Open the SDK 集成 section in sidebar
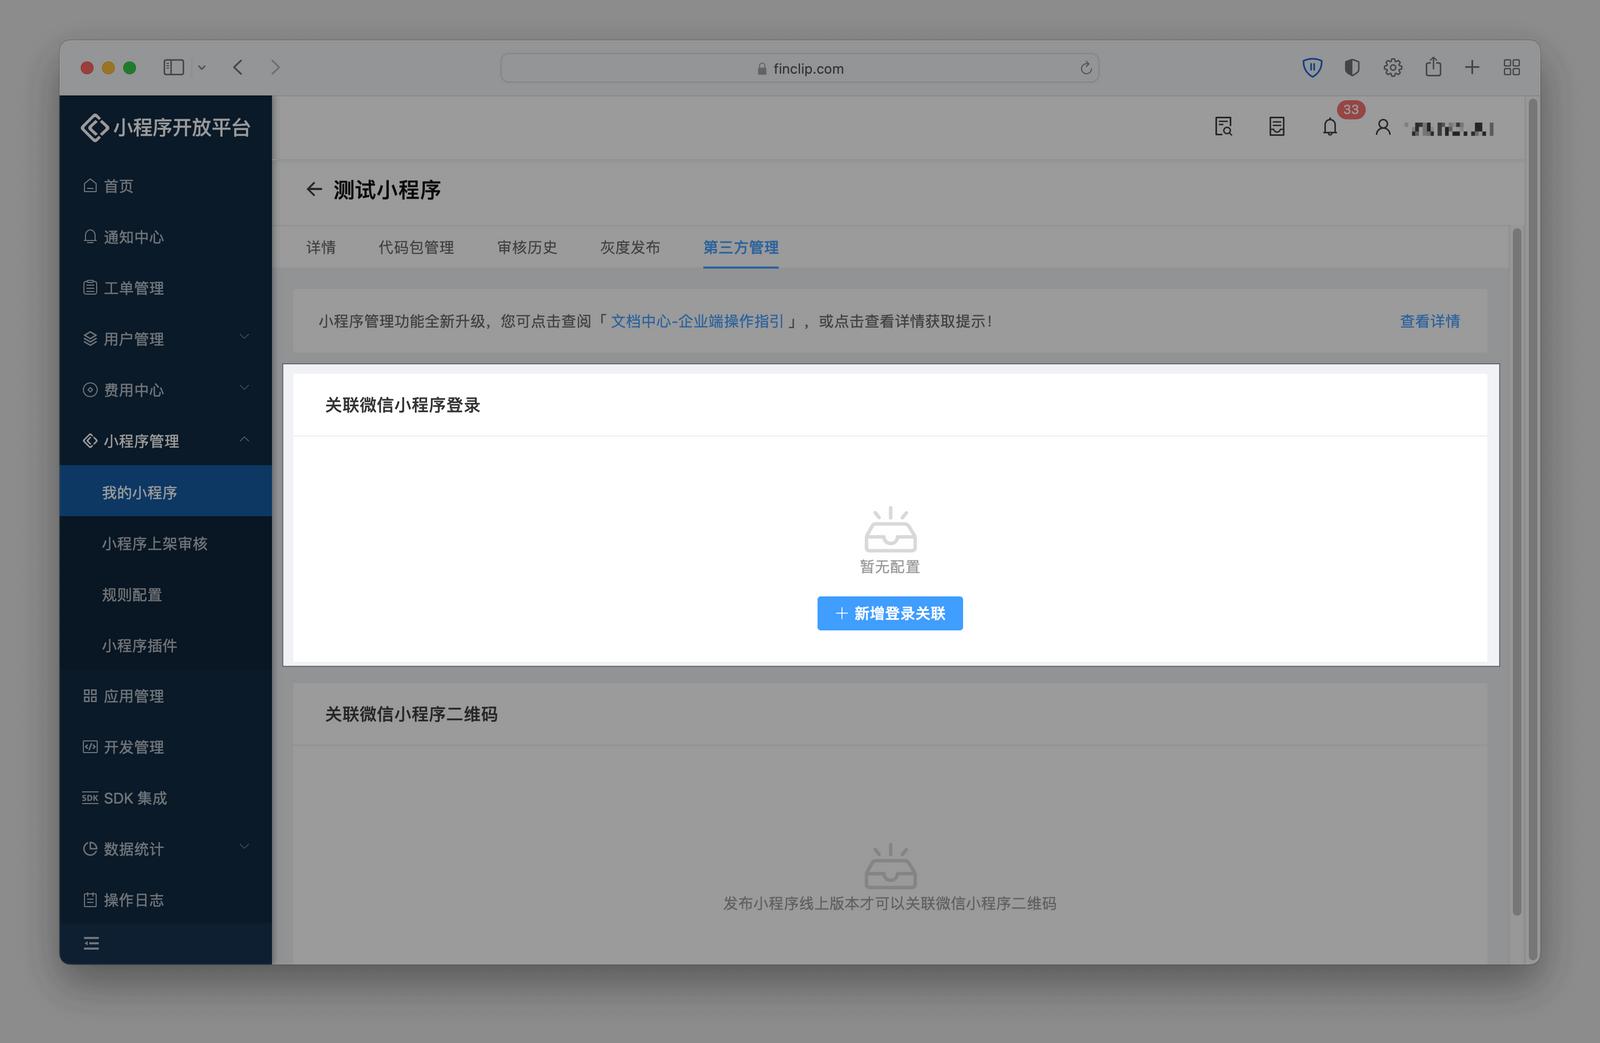 click(90, 798)
